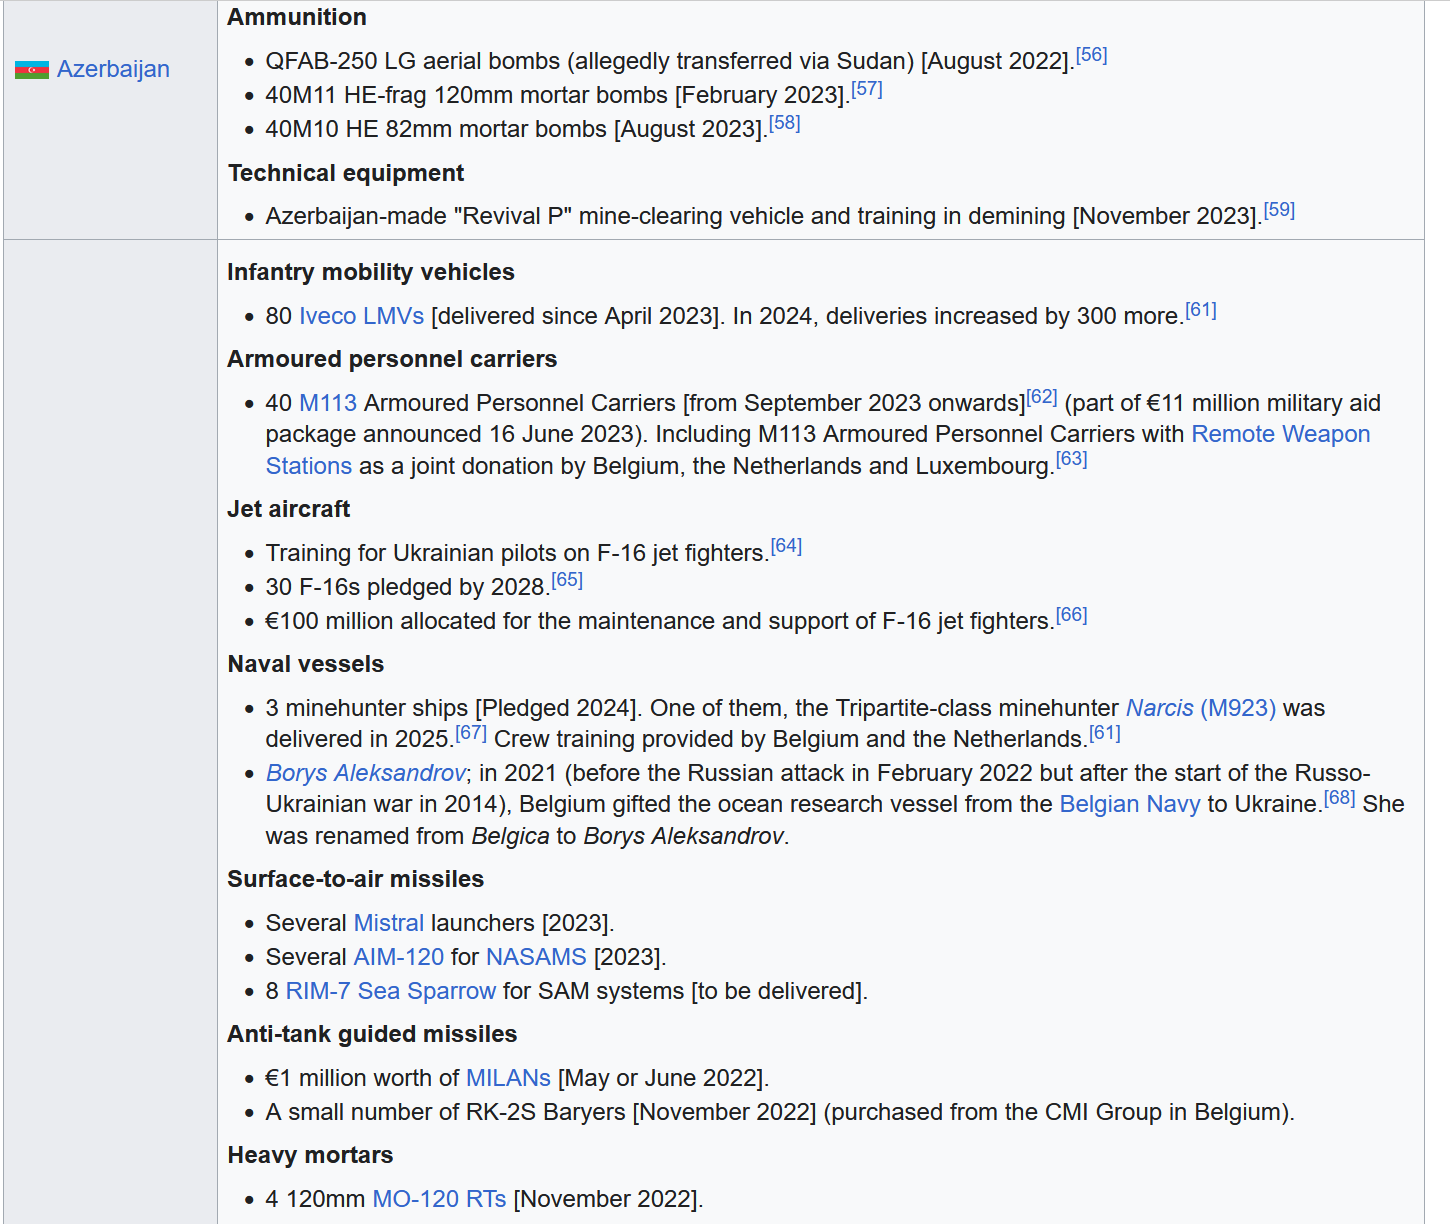Follow the AIM-120 missile link
This screenshot has width=1450, height=1224.
coord(399,957)
